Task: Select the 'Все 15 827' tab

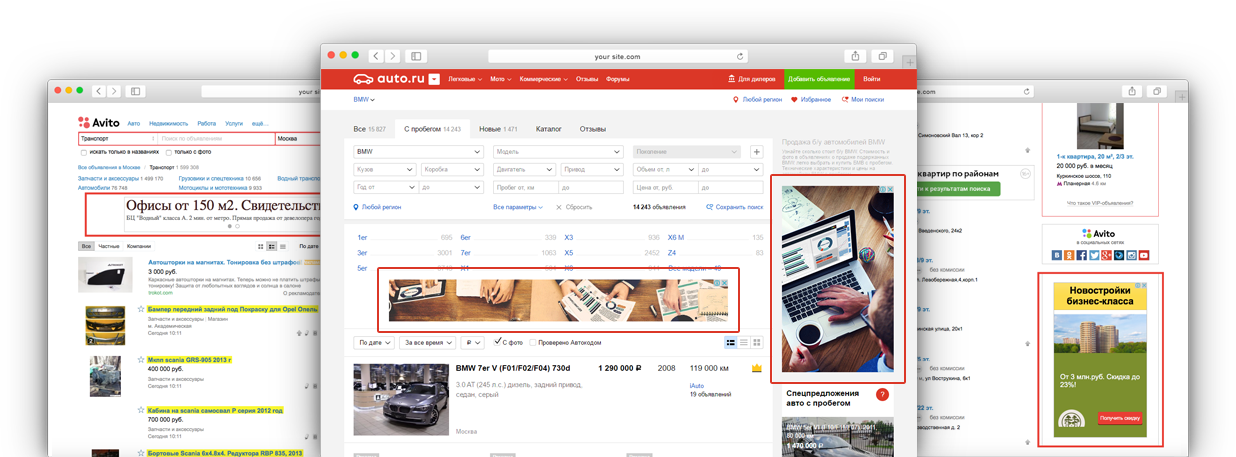Action: click(369, 129)
